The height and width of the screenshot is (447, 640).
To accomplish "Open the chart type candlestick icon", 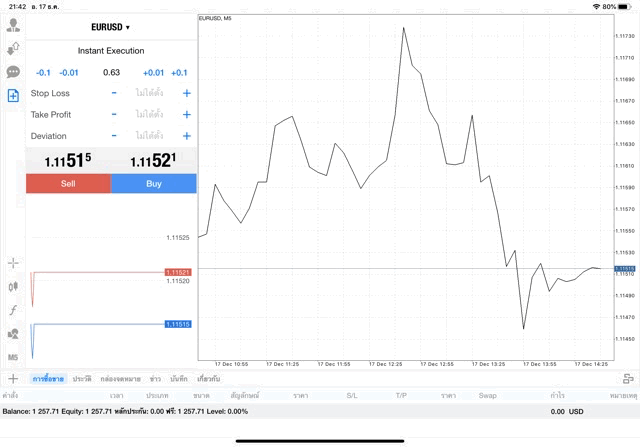I will (x=13, y=286).
